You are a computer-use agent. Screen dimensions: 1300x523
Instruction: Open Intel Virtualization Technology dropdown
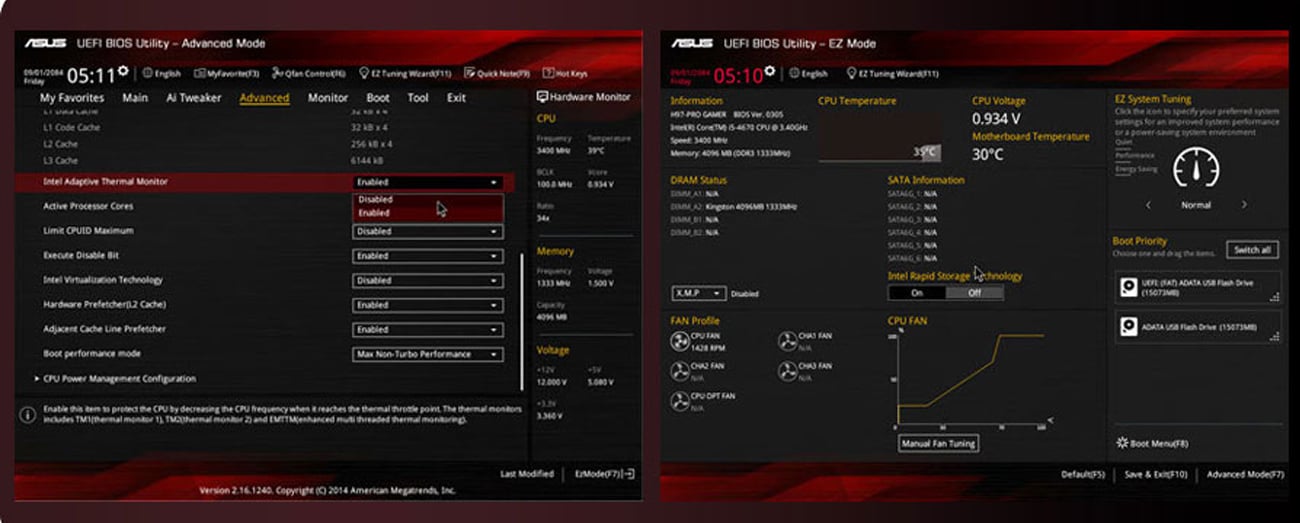428,281
